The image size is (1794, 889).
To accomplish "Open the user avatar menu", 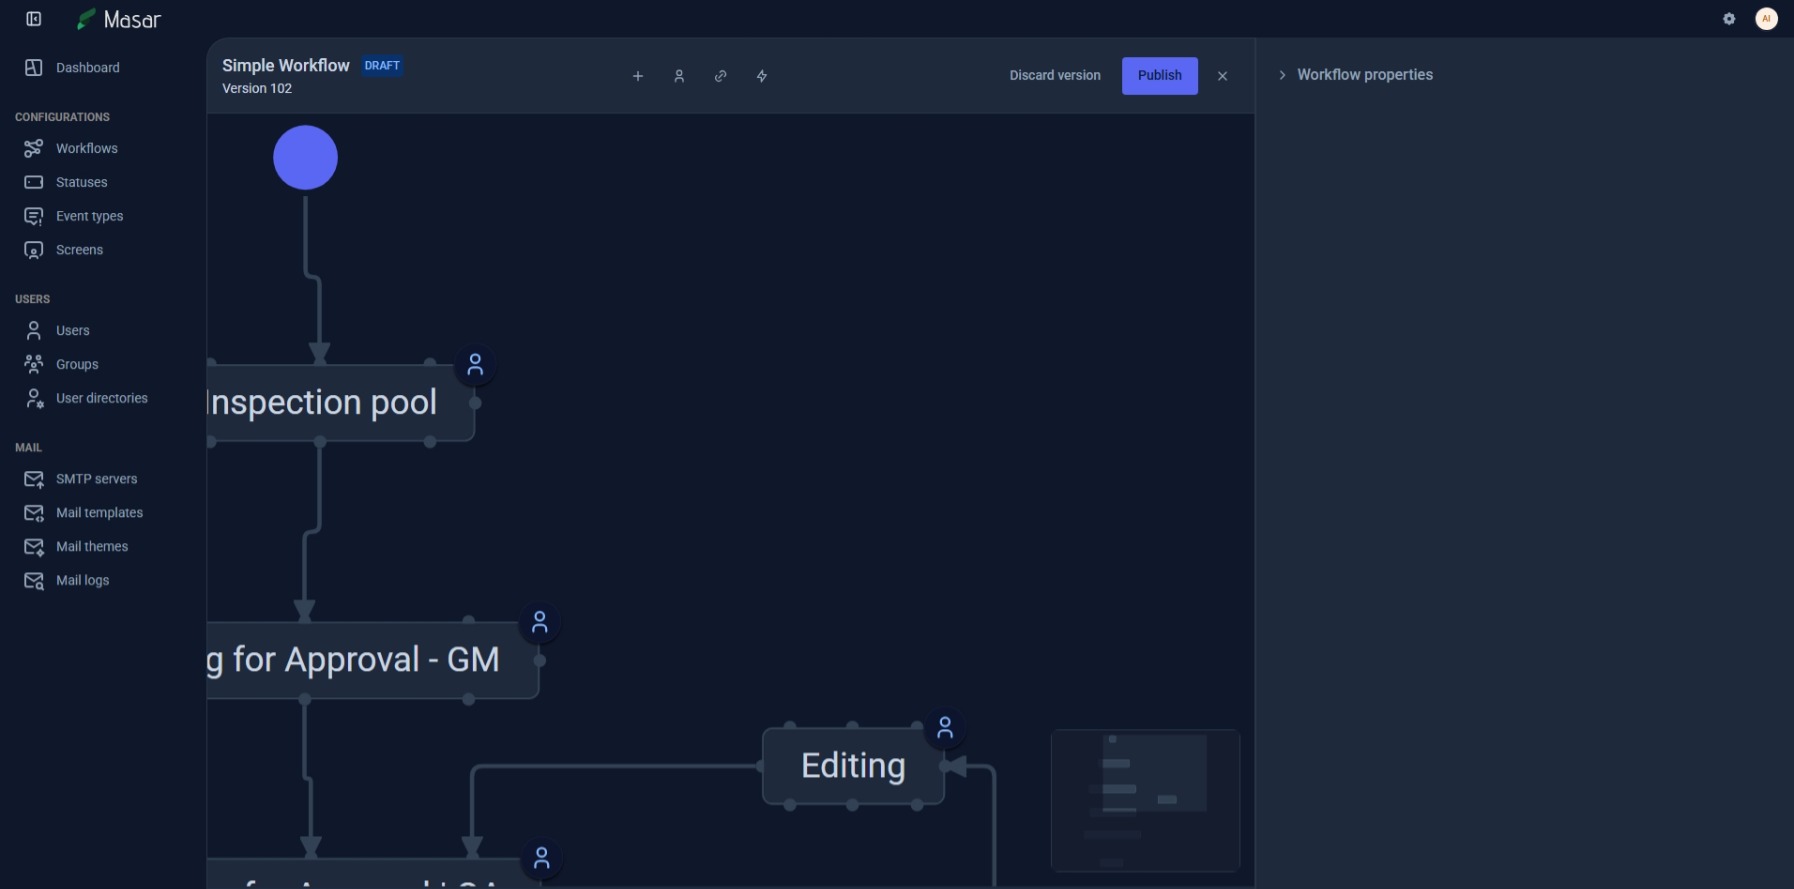I will [1766, 19].
